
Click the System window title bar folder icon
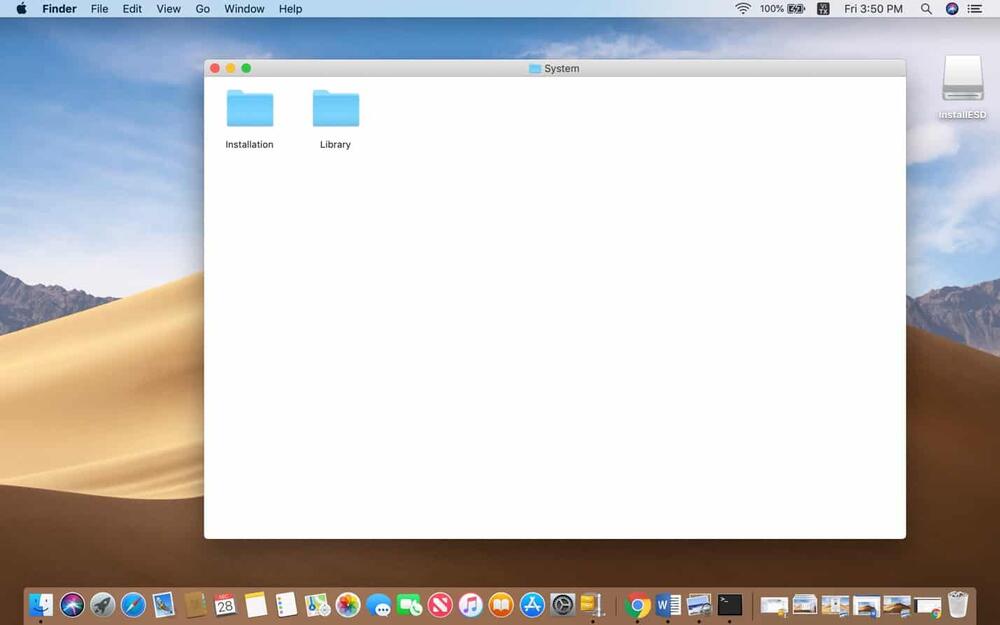(535, 69)
